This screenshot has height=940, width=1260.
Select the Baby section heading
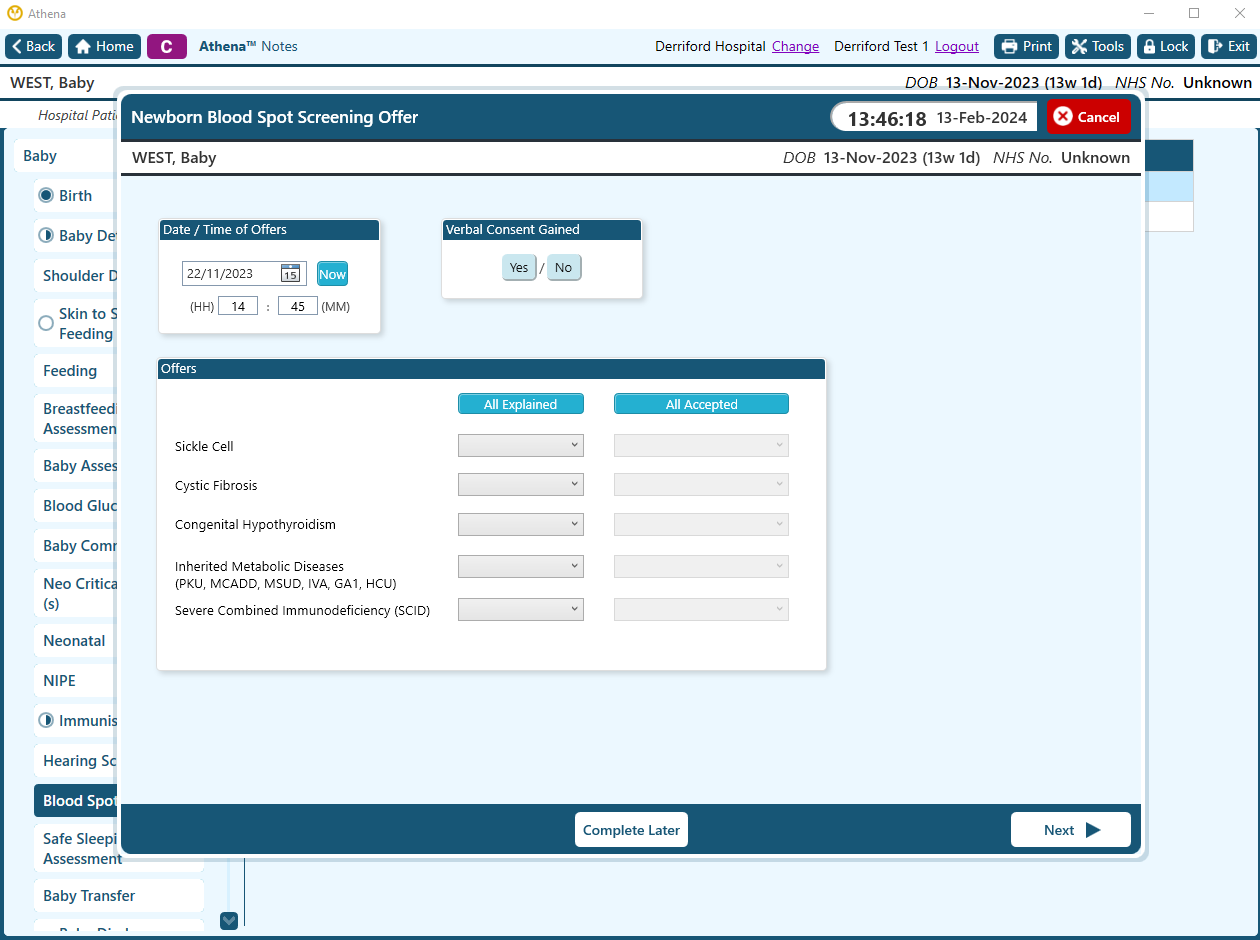coord(66,156)
